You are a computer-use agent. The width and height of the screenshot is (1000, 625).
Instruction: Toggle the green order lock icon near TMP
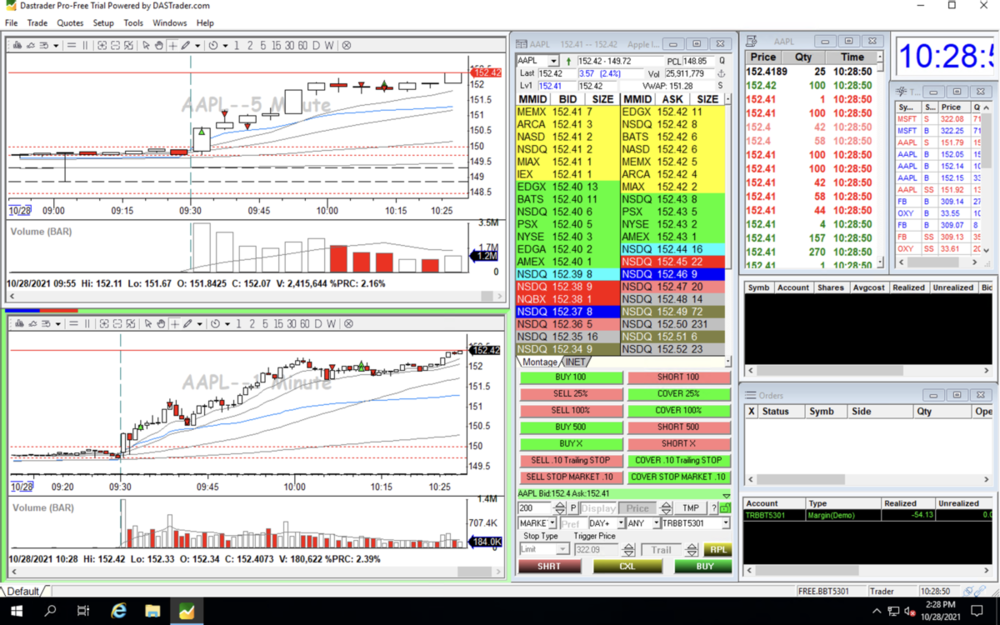coord(725,508)
